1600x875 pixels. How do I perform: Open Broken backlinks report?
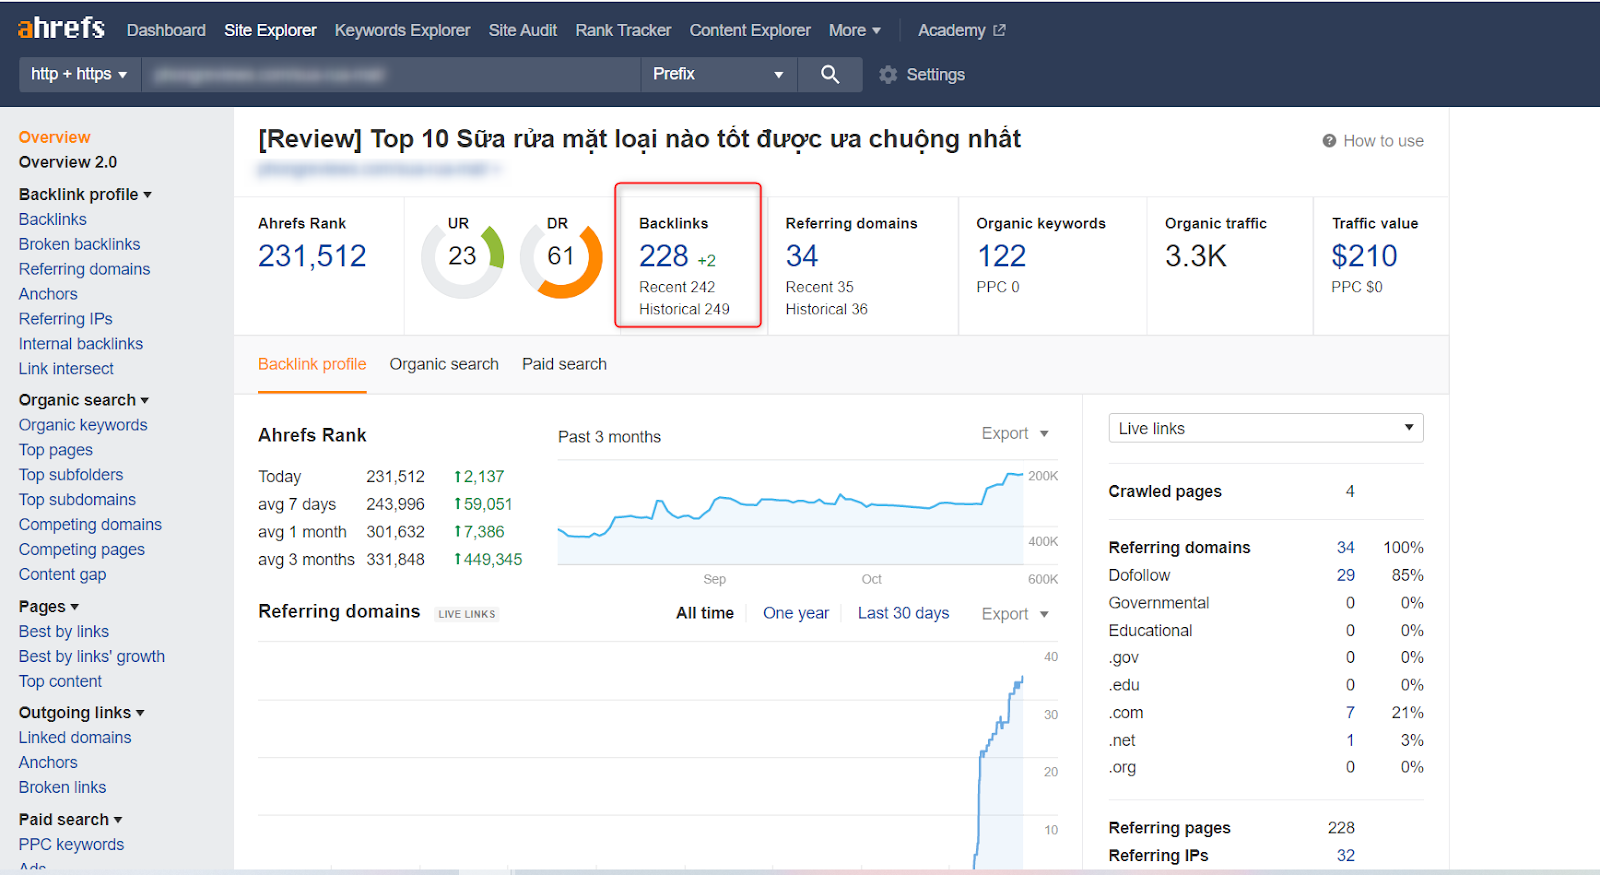79,244
